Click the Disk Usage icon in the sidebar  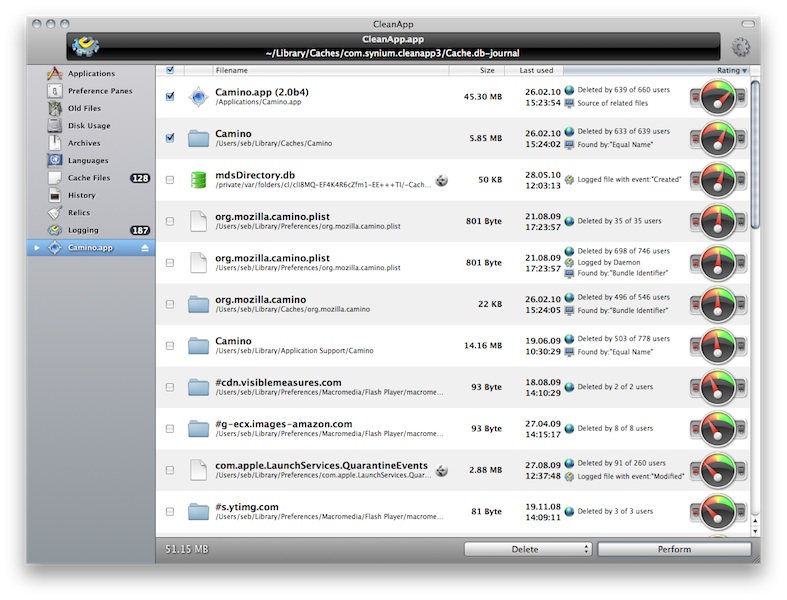56,126
